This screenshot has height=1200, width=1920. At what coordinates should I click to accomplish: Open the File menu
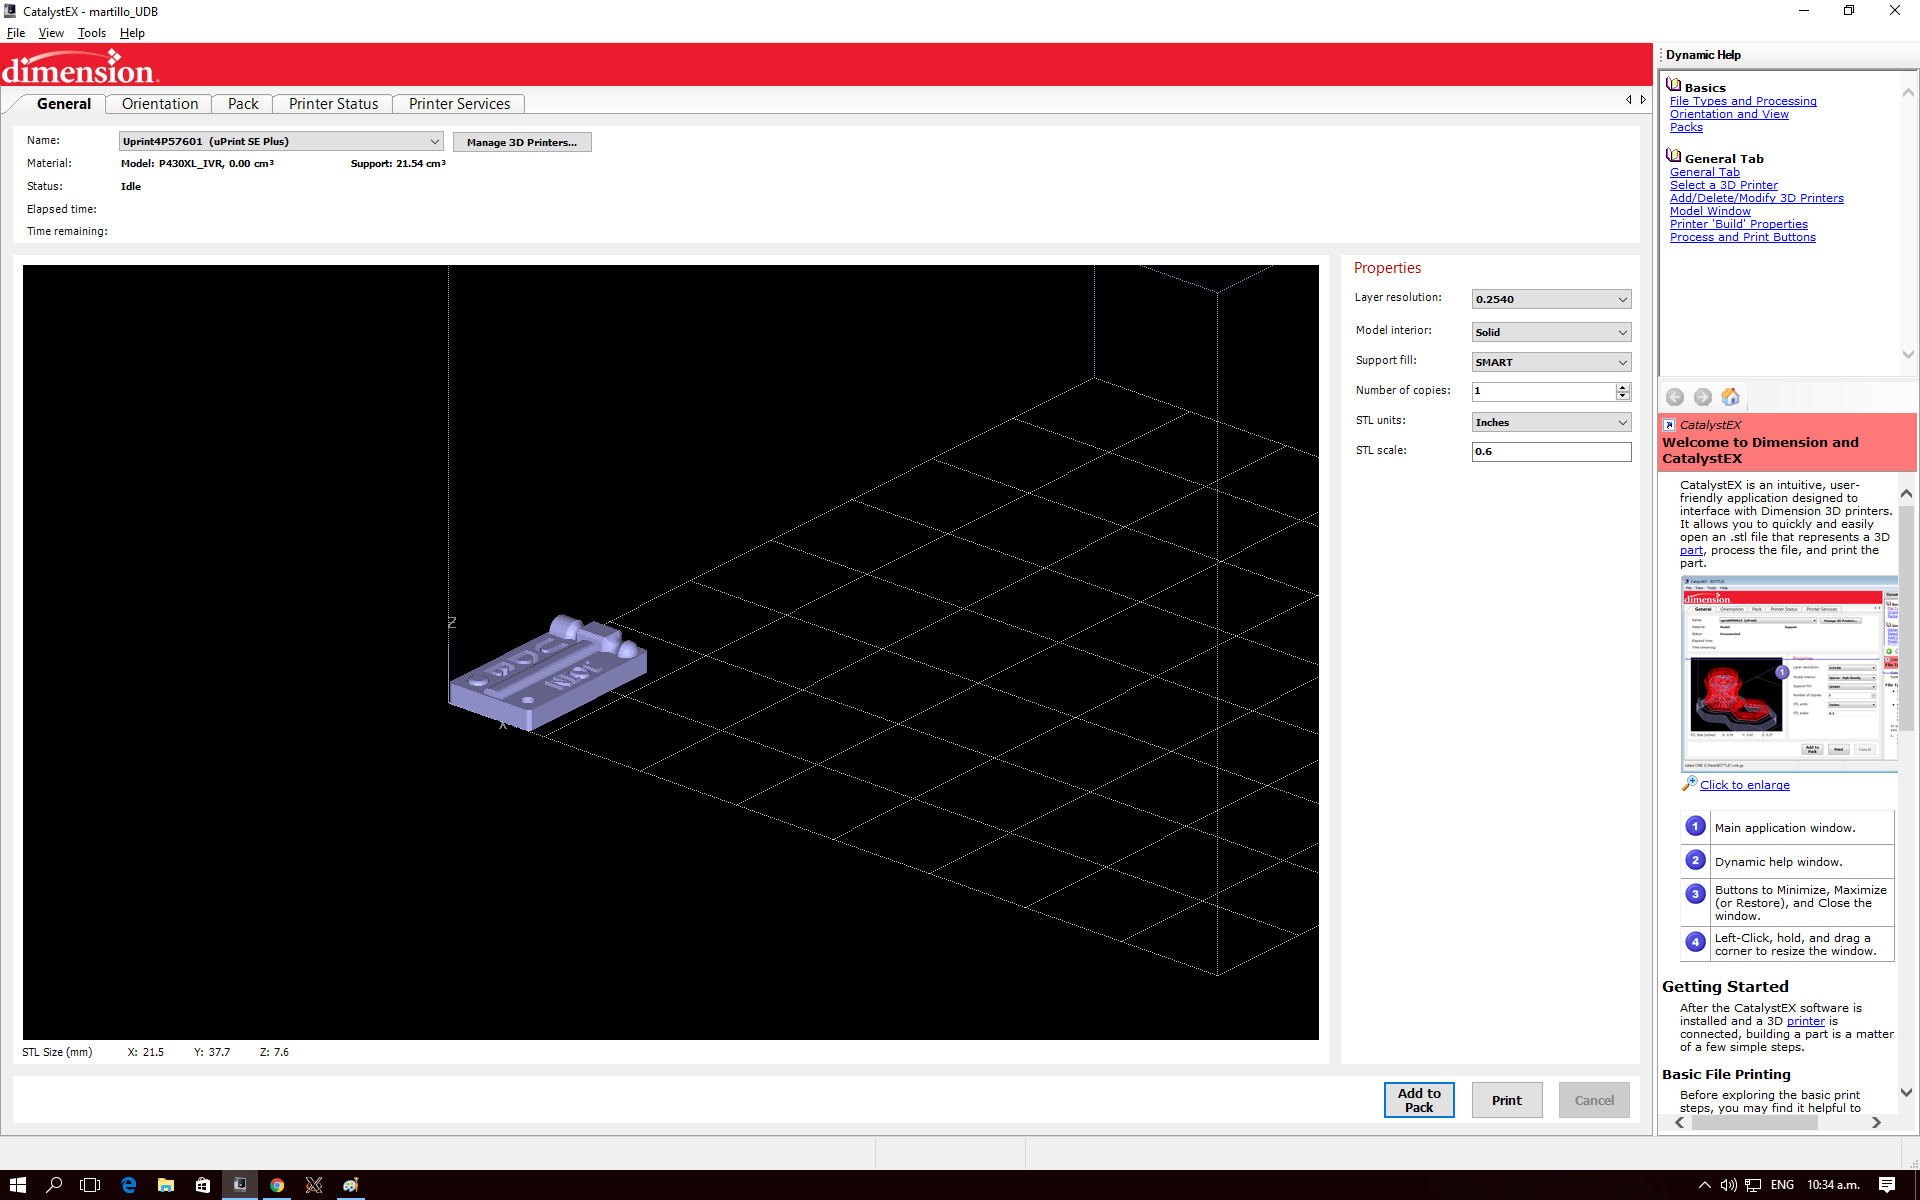coord(16,33)
